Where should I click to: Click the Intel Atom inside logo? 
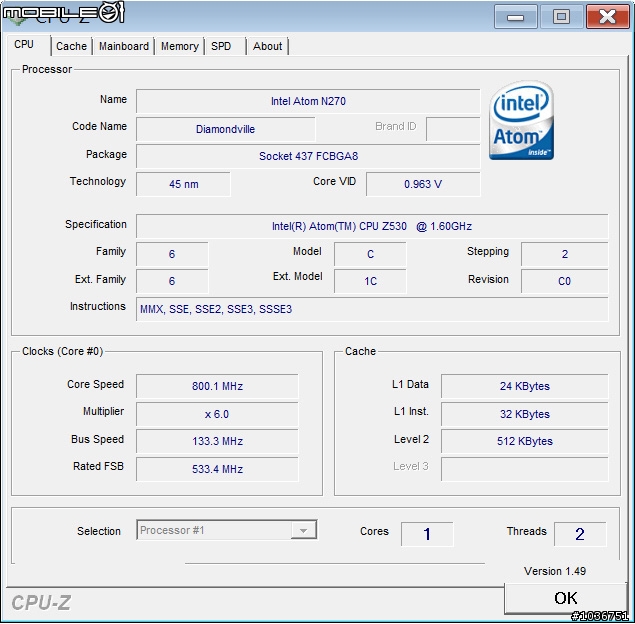tap(521, 120)
